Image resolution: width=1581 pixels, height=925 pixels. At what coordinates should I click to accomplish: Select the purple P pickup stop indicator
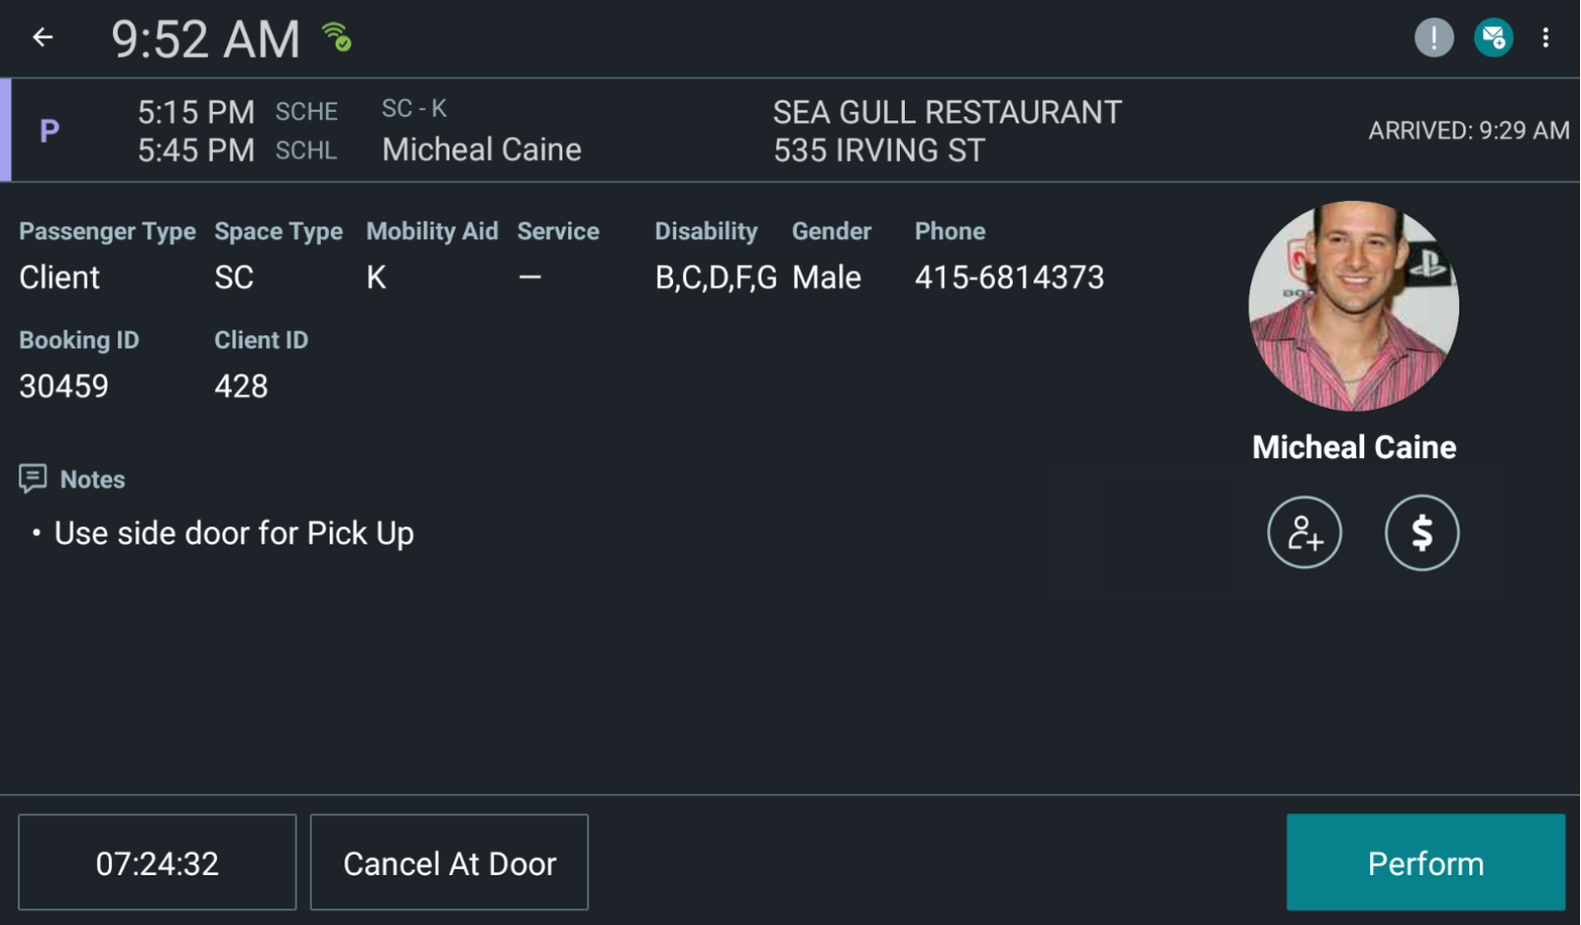(48, 130)
